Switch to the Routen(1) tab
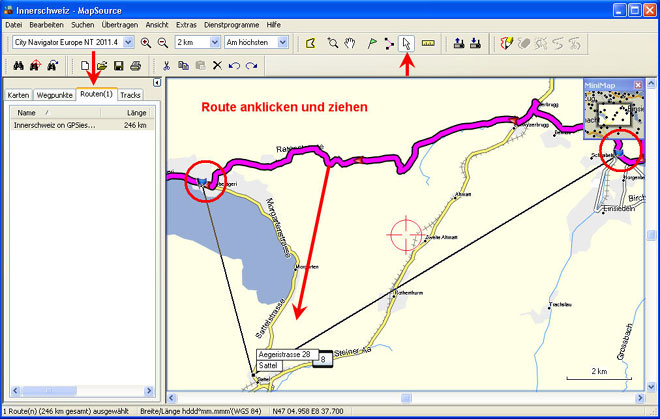 tap(96, 94)
